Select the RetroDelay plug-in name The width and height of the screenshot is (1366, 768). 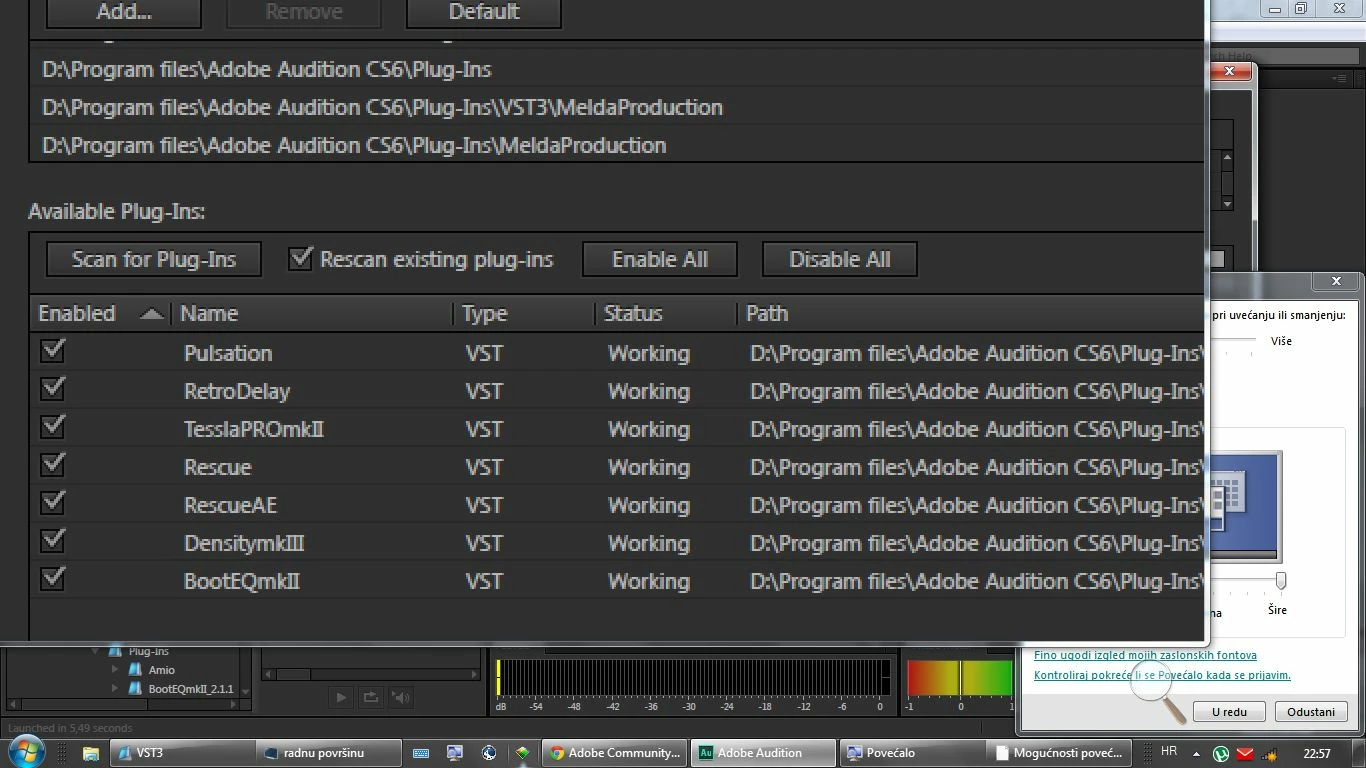237,391
